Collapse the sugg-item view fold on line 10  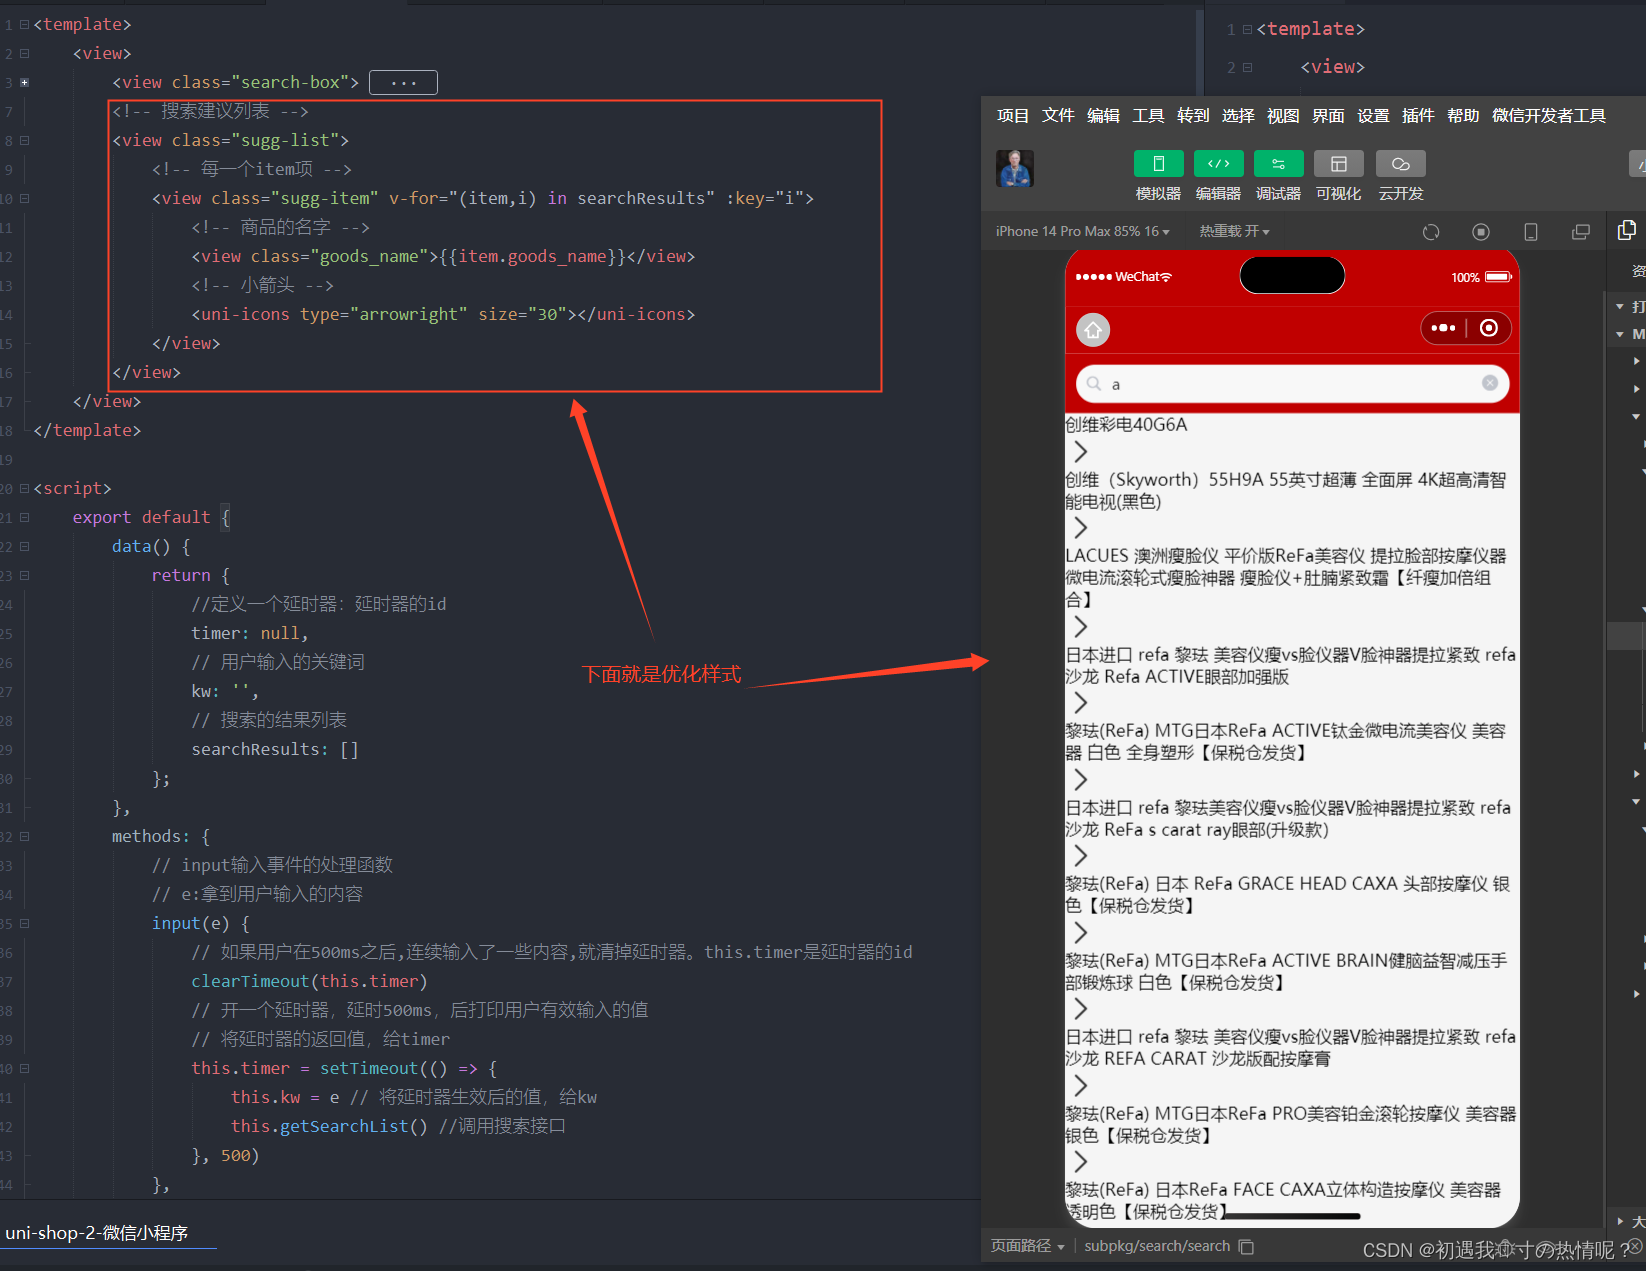pyautogui.click(x=24, y=198)
